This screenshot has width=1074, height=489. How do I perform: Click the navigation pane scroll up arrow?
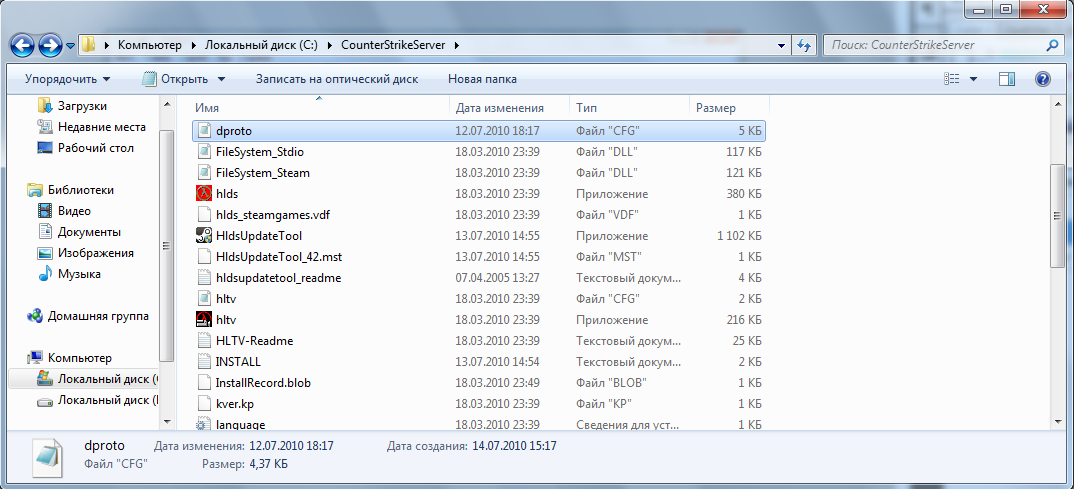(166, 105)
